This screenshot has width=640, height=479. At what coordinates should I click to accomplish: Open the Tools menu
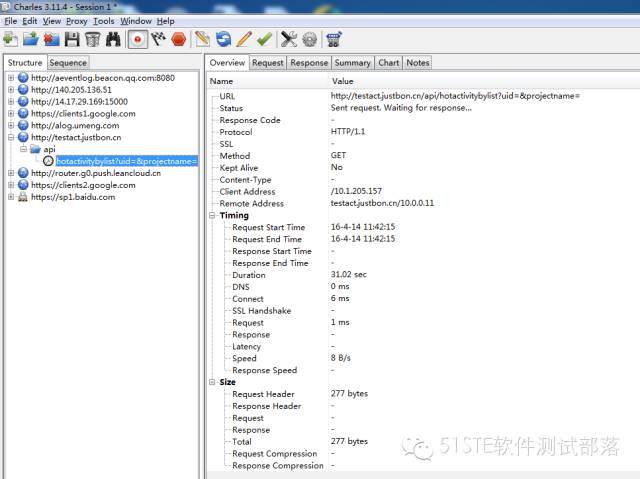tap(104, 21)
